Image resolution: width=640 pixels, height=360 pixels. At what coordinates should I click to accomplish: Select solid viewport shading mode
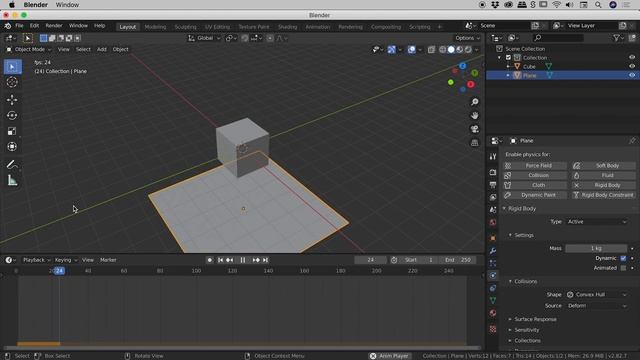pos(451,49)
